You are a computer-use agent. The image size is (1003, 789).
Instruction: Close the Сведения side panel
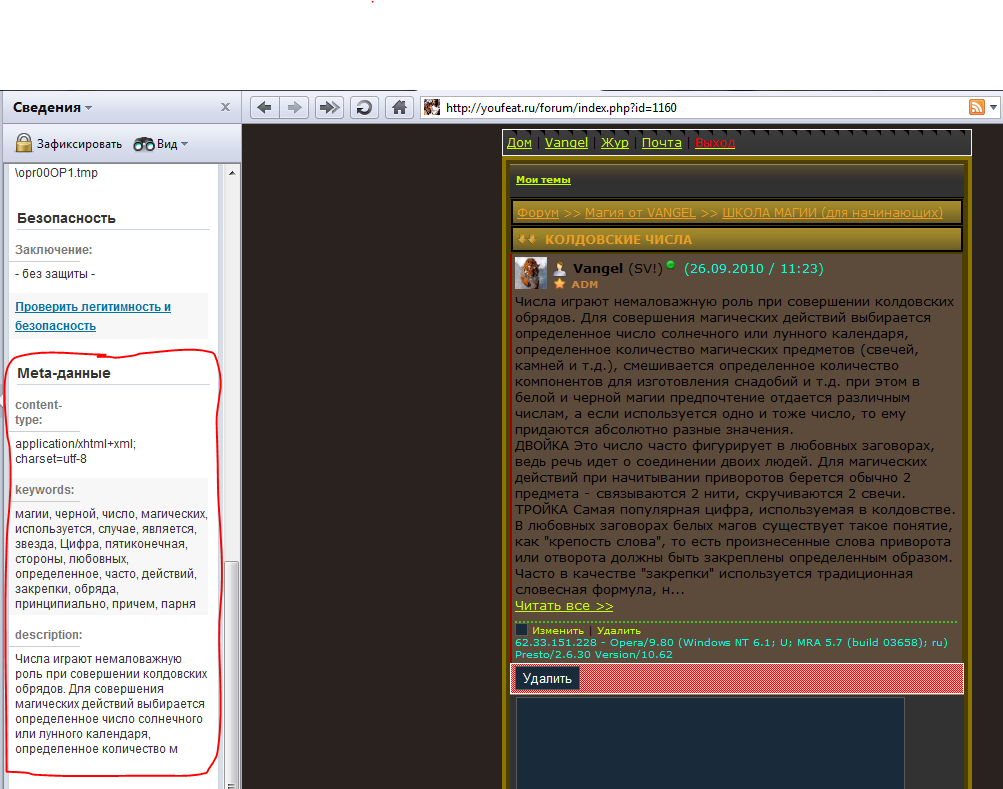226,107
